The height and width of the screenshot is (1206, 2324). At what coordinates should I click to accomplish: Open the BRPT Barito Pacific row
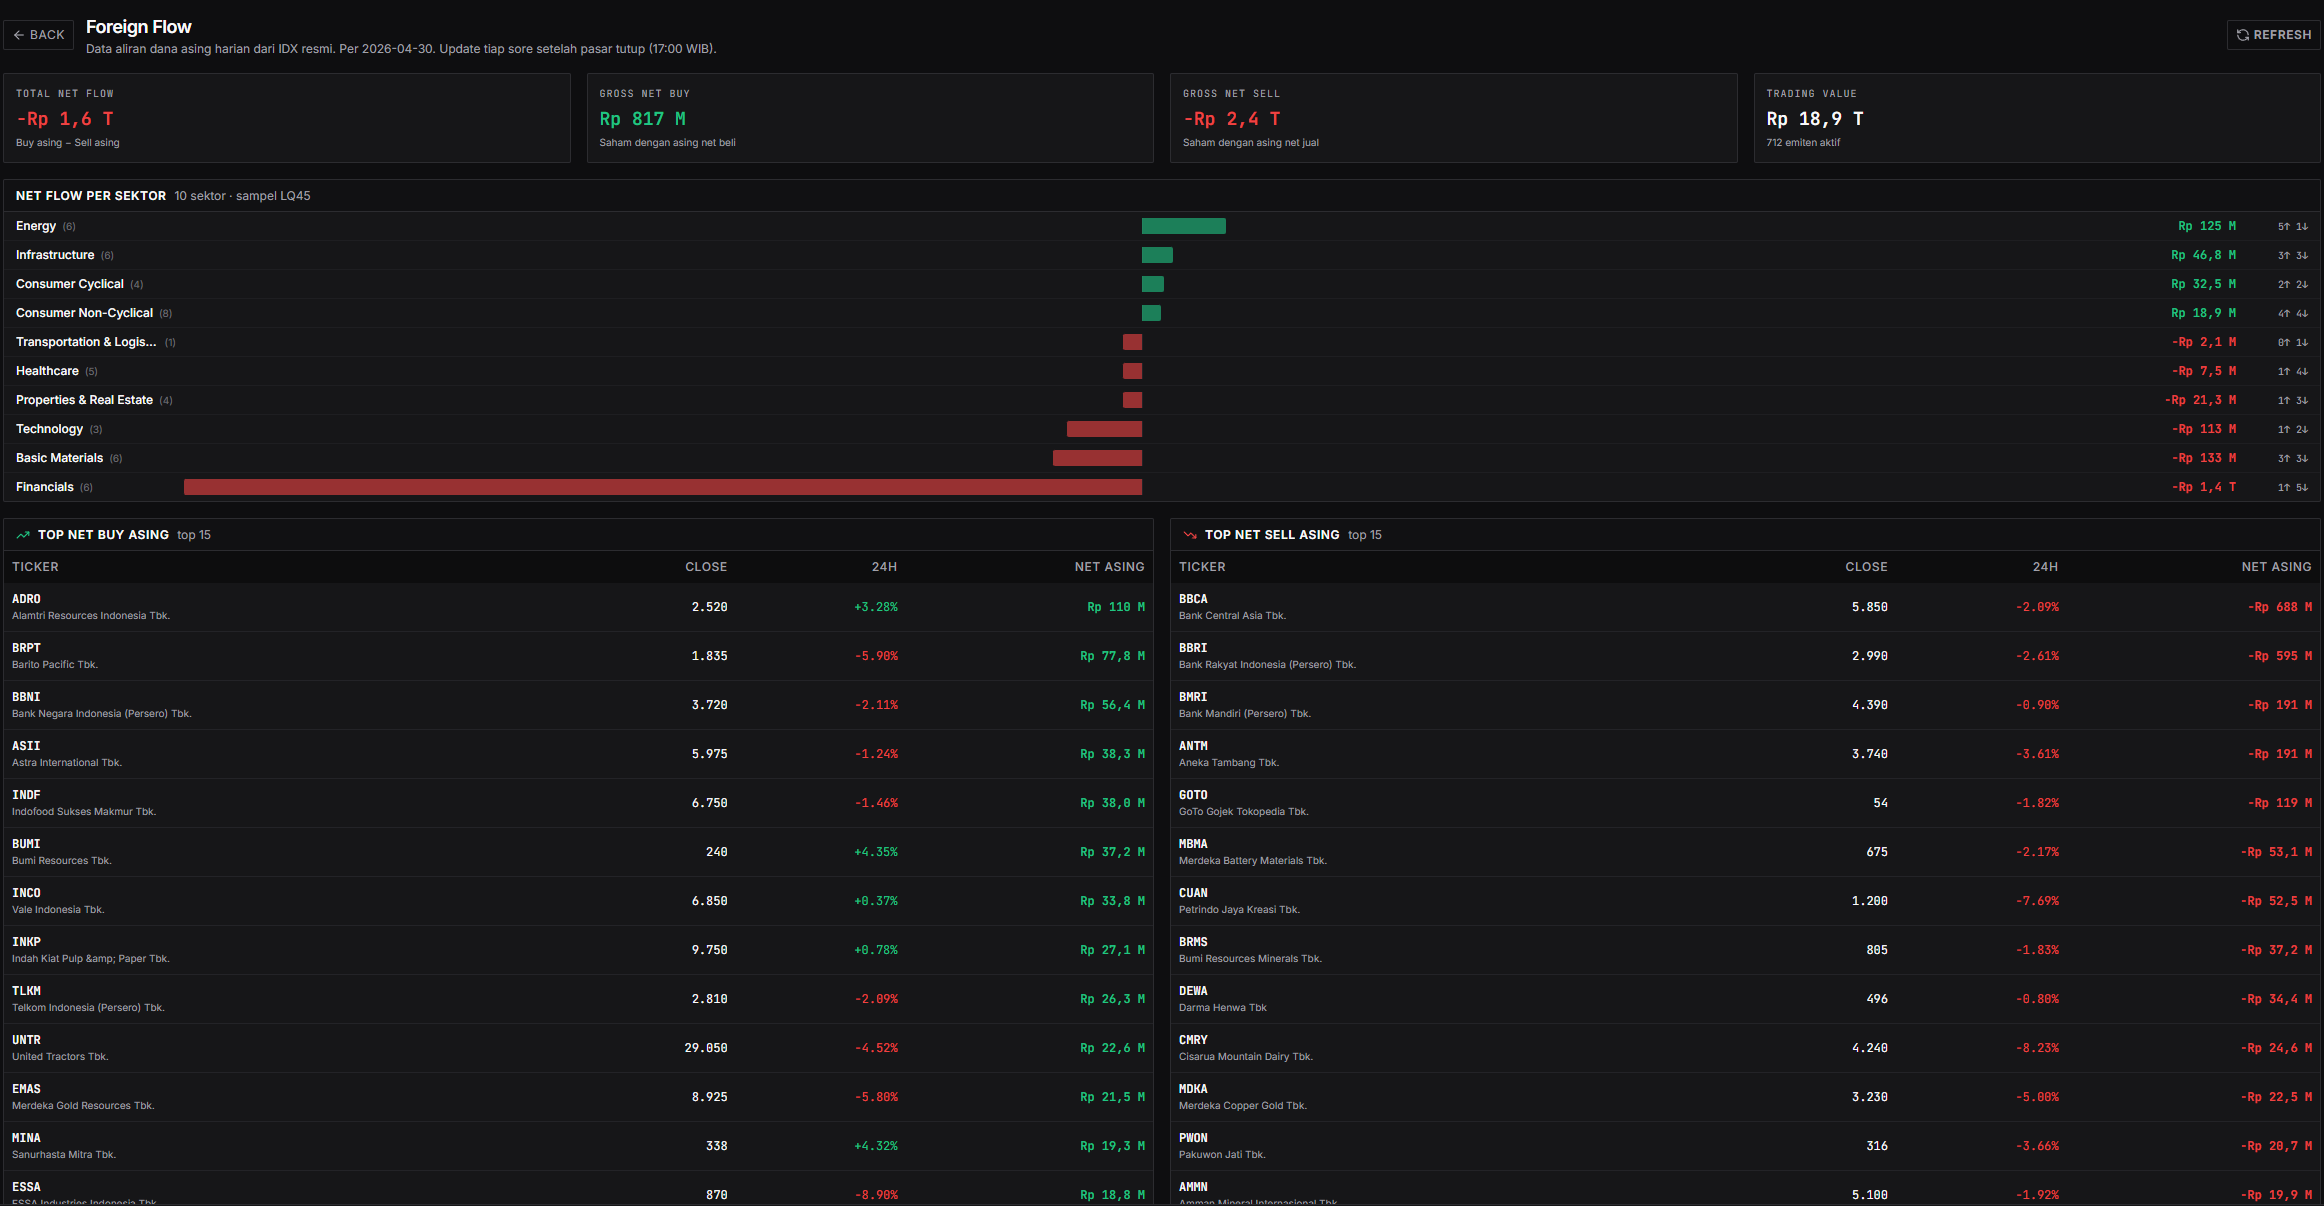pyautogui.click(x=578, y=656)
